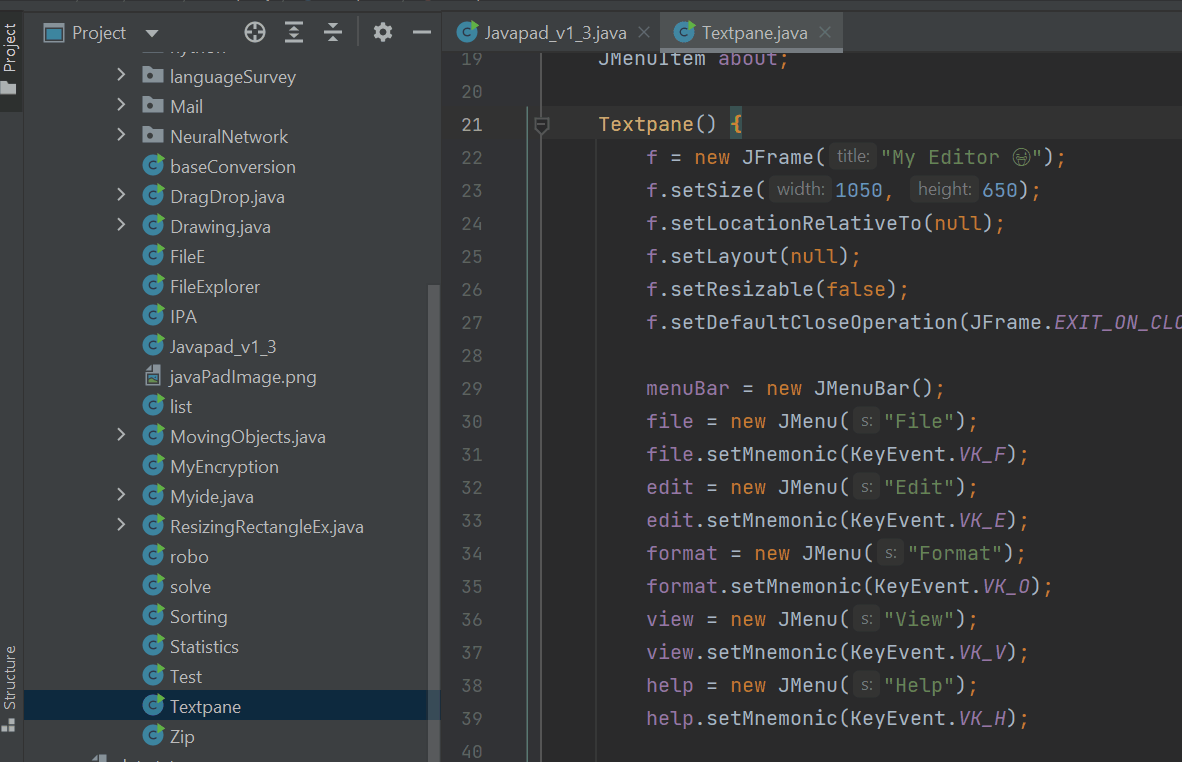Select the Mail folder in tree
The height and width of the screenshot is (762, 1182).
coord(186,107)
